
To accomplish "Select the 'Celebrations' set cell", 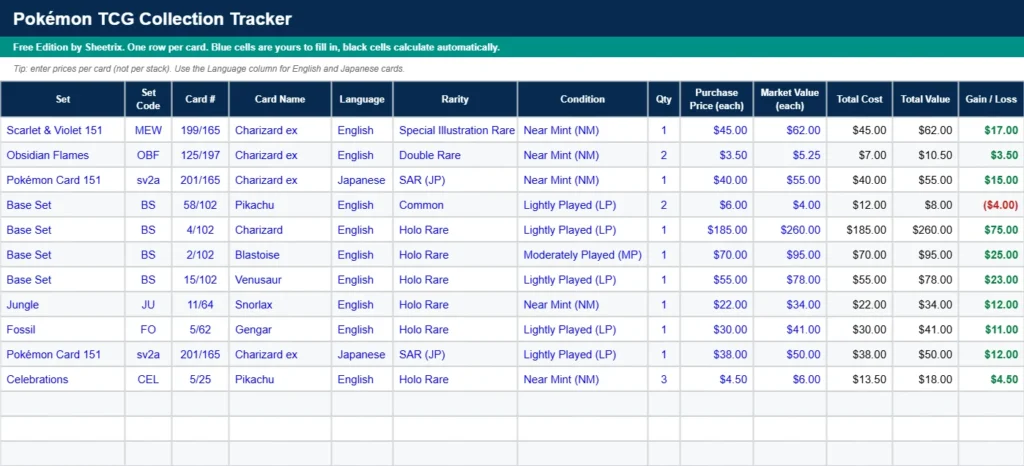I will [63, 379].
